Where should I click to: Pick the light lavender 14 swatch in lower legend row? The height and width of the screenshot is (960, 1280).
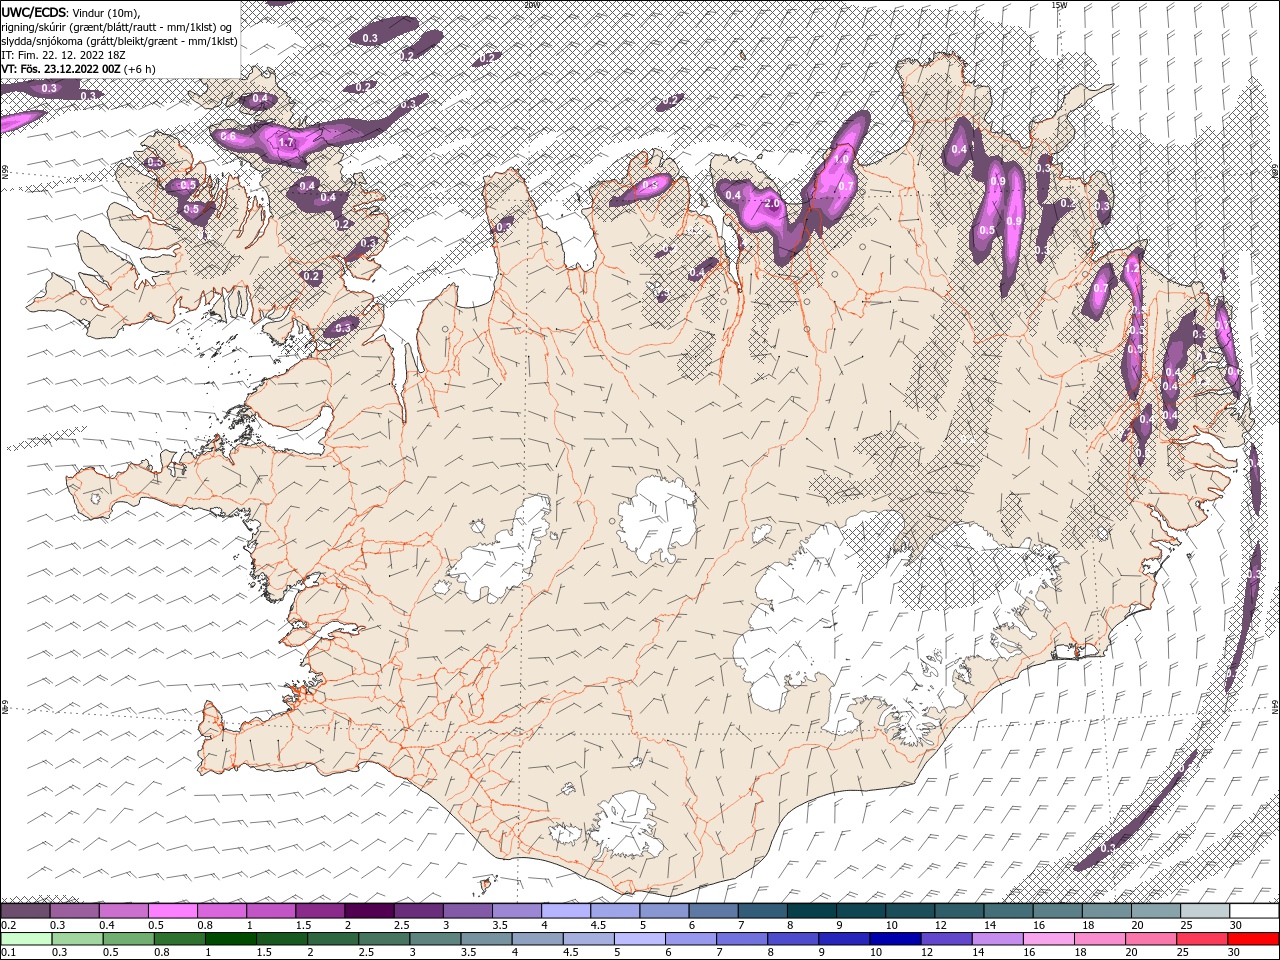click(x=997, y=939)
